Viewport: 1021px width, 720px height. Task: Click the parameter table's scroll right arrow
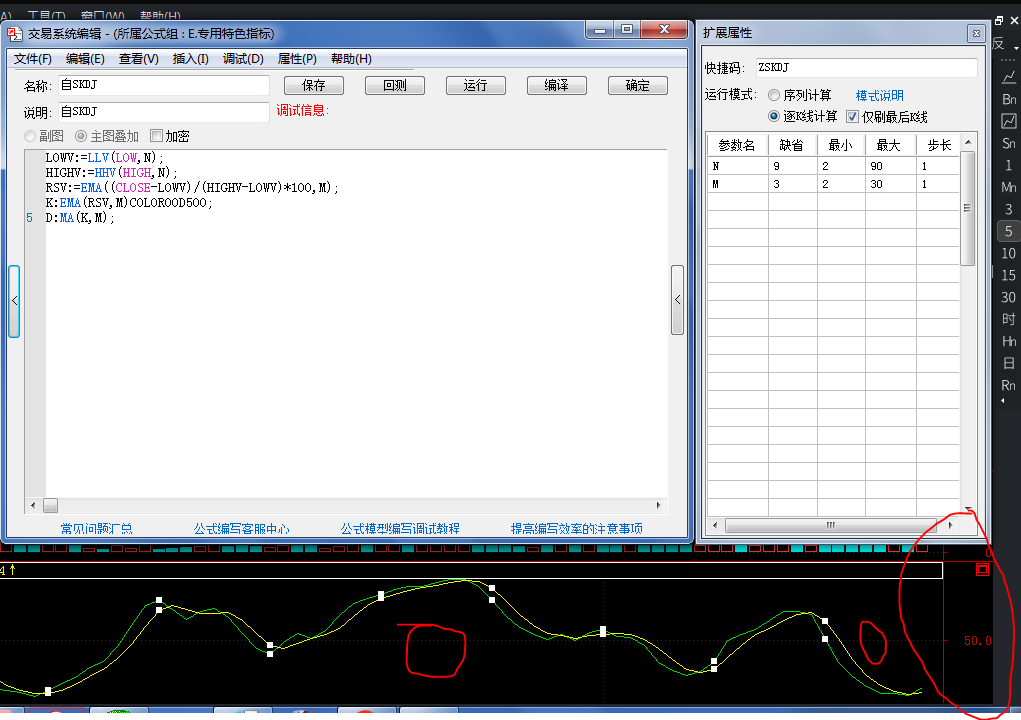point(950,525)
